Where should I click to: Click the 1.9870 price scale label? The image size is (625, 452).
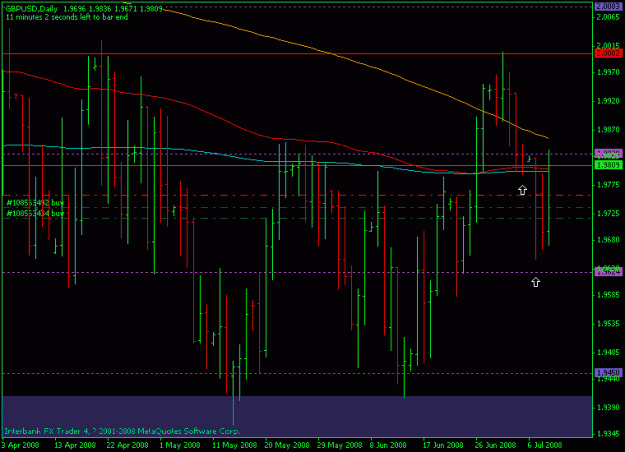click(x=608, y=130)
